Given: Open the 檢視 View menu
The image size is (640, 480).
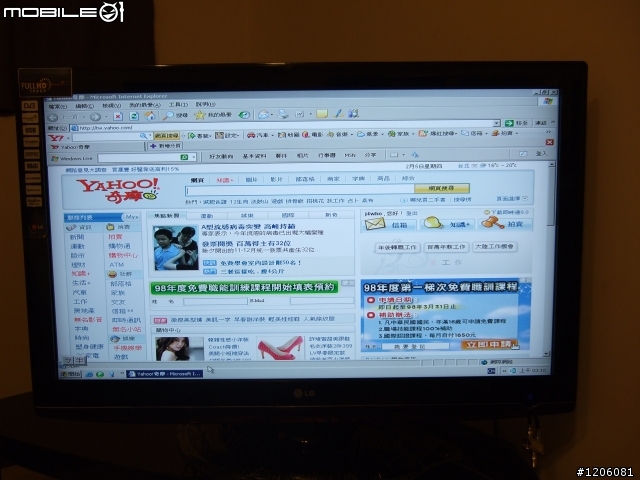Looking at the screenshot, I should tap(111, 106).
